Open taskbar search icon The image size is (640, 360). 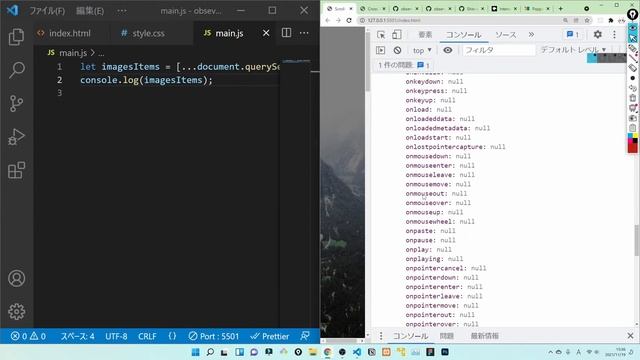[210, 352]
